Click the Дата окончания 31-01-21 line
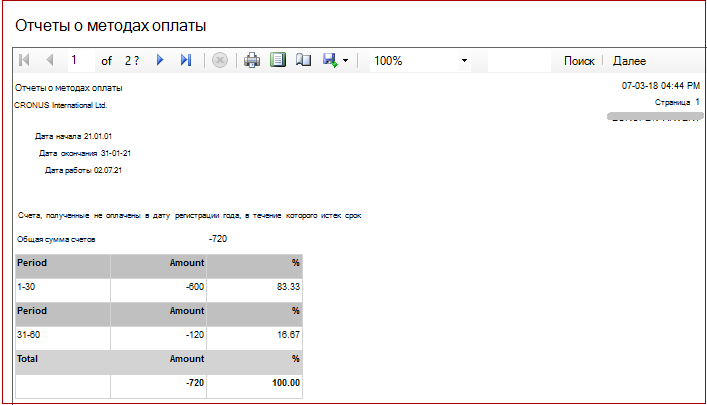The height and width of the screenshot is (405, 707). click(x=85, y=153)
